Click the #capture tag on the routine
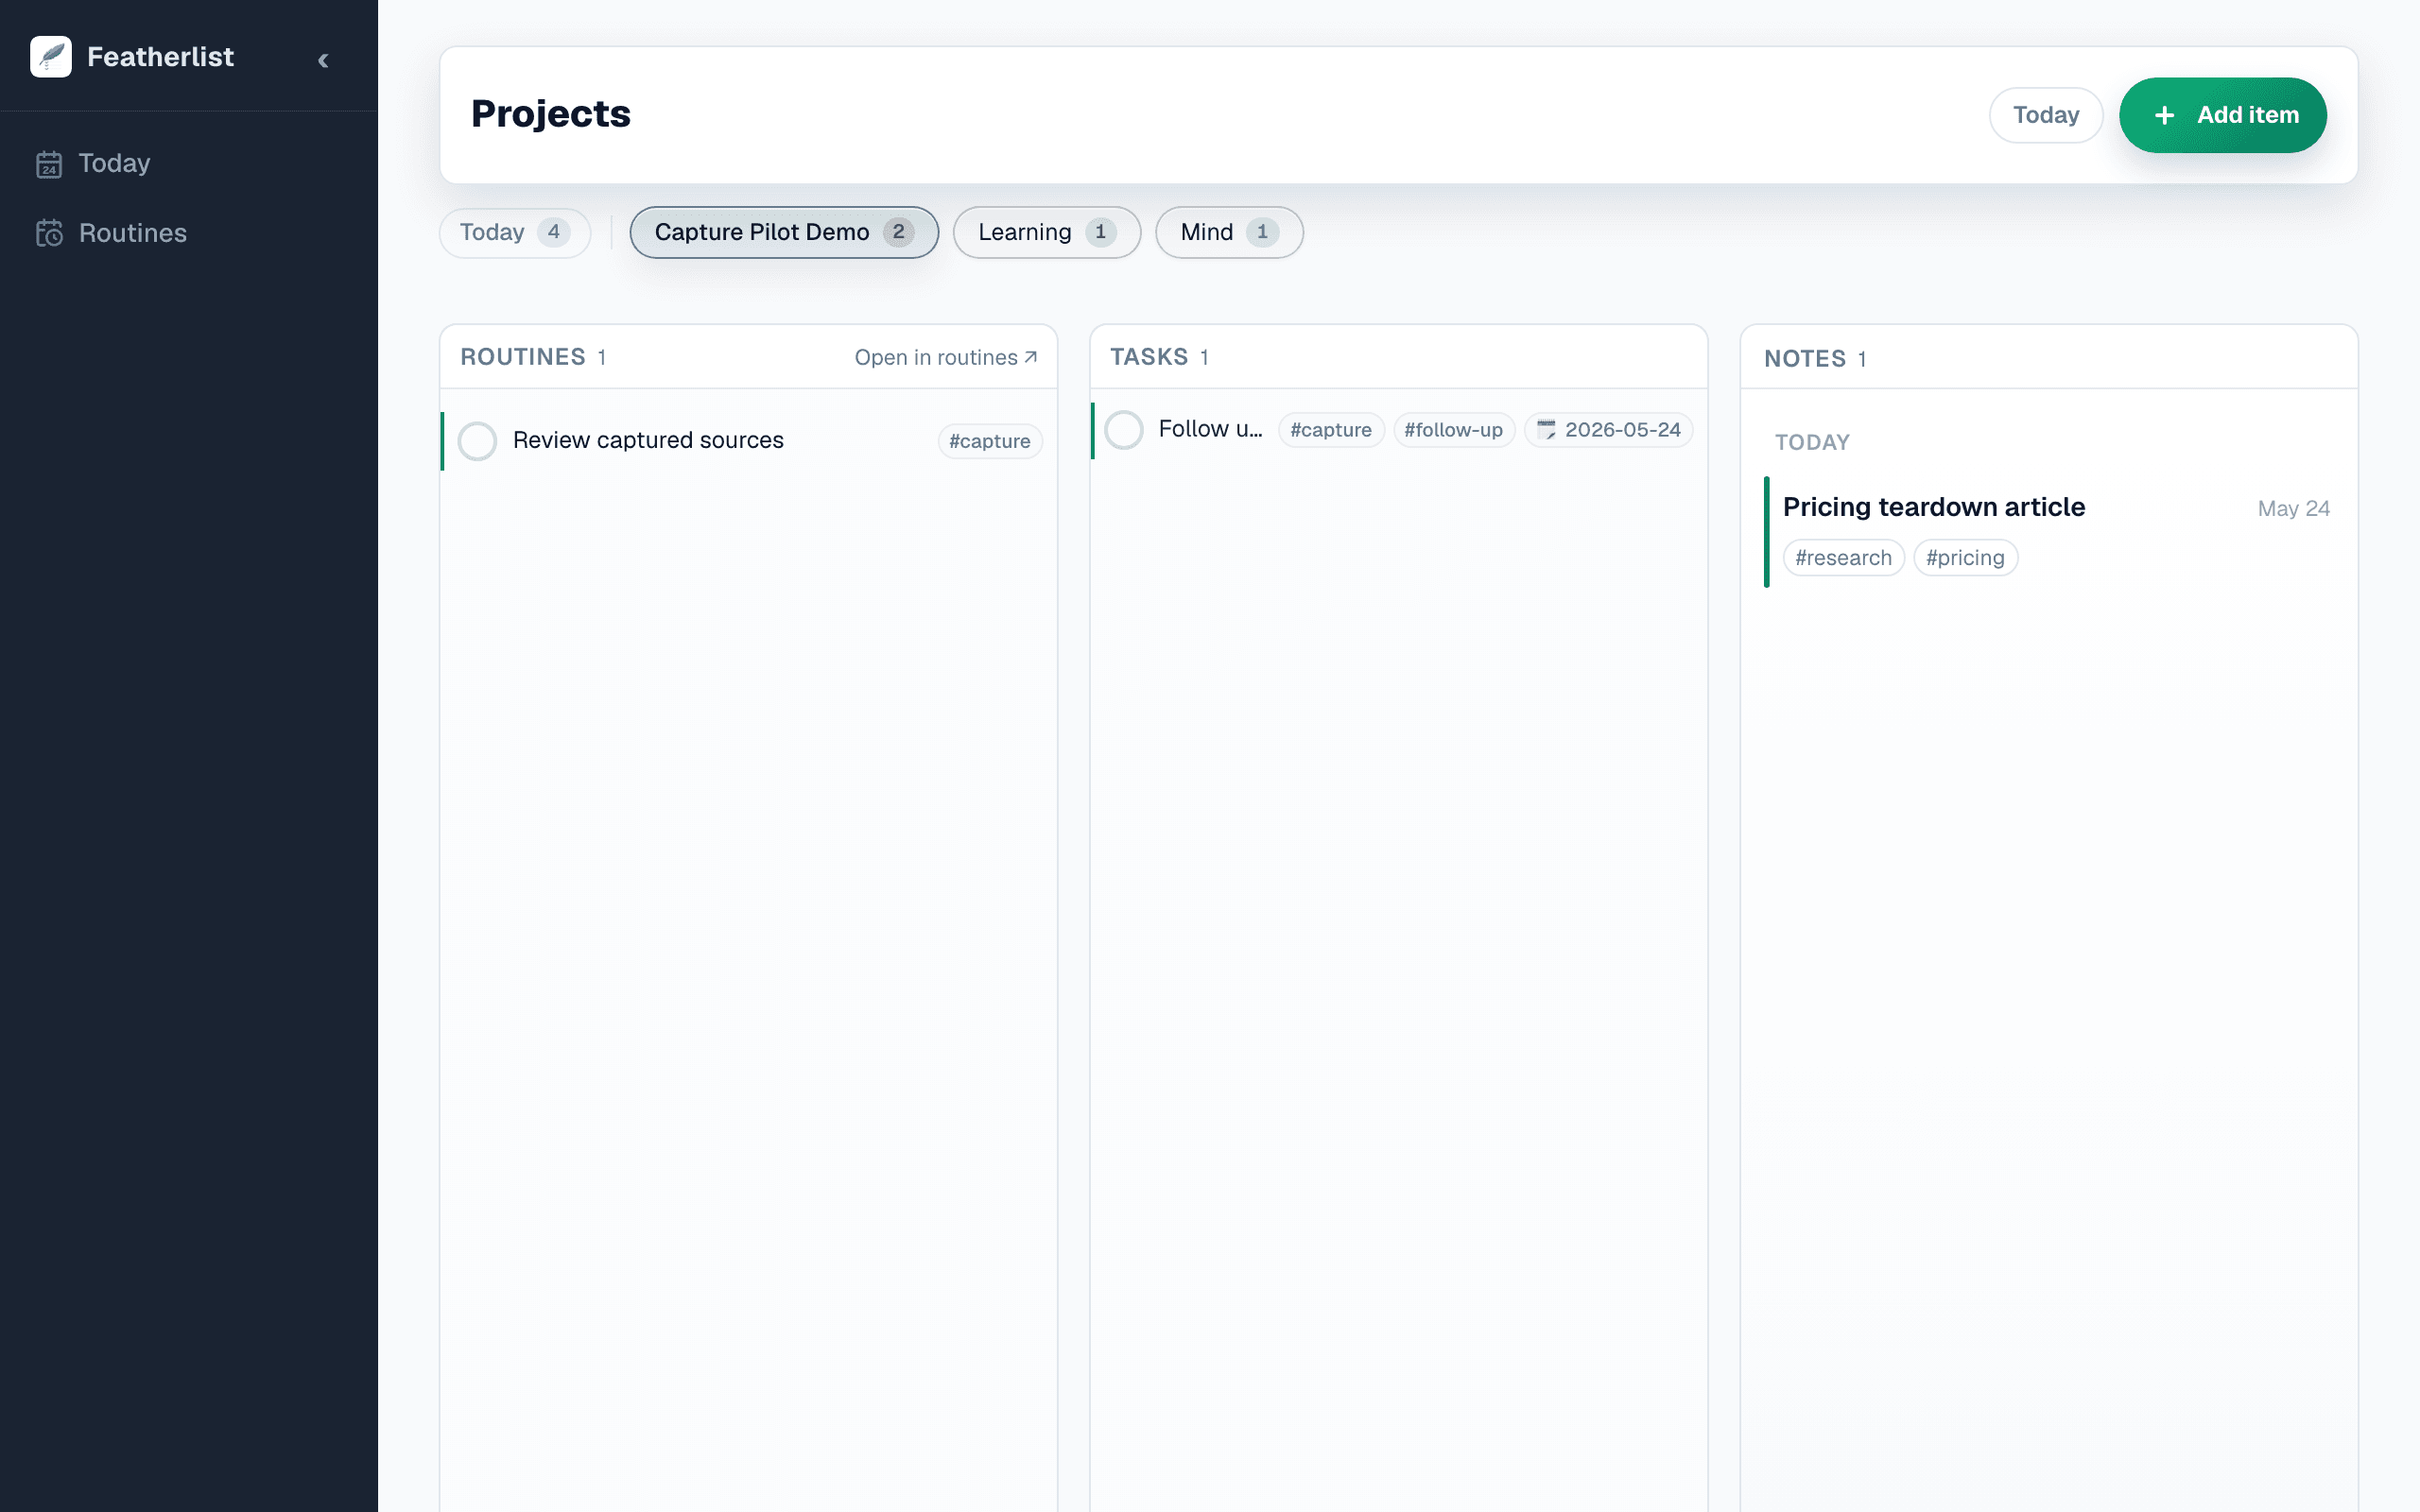This screenshot has width=2420, height=1512. 990,441
